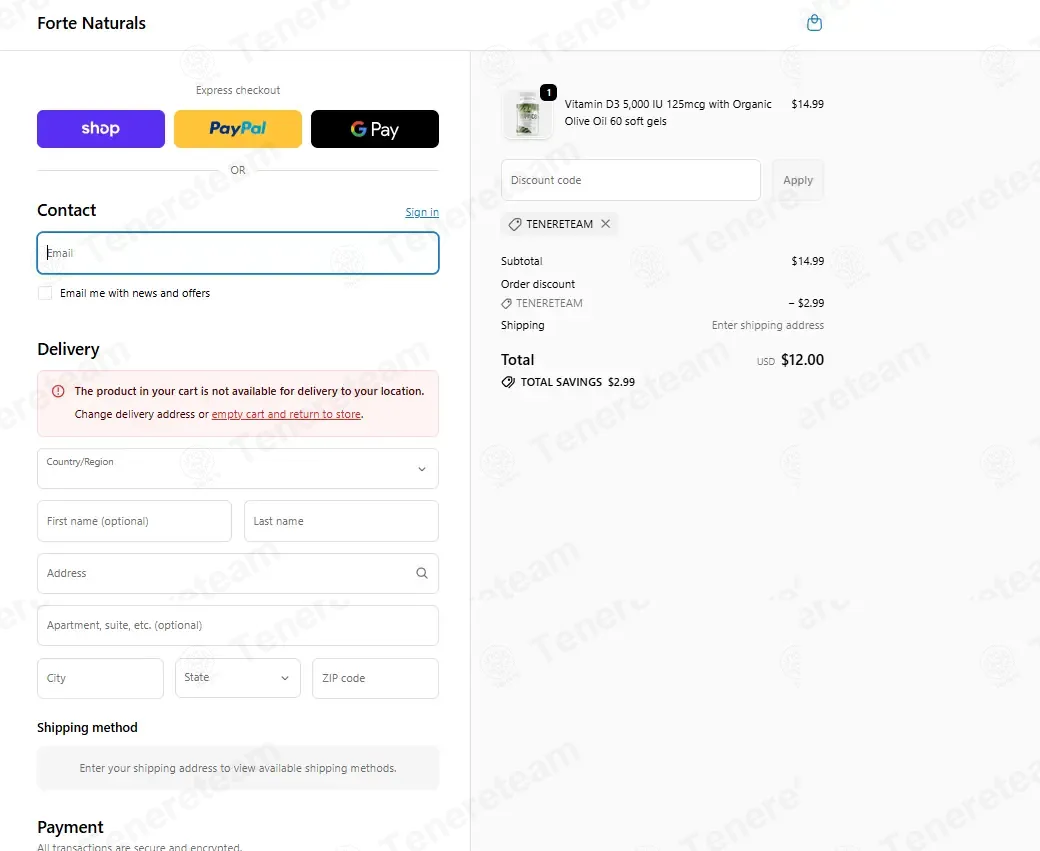Image resolution: width=1040 pixels, height=851 pixels.
Task: Click the Apply discount button
Action: click(798, 180)
